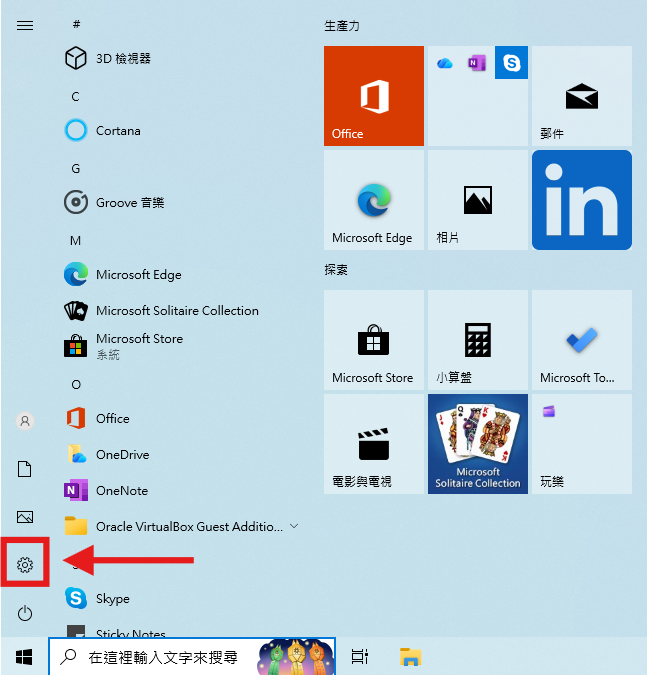This screenshot has width=647, height=675.
Task: Launch OneNote from the app list
Action: [x=106, y=490]
